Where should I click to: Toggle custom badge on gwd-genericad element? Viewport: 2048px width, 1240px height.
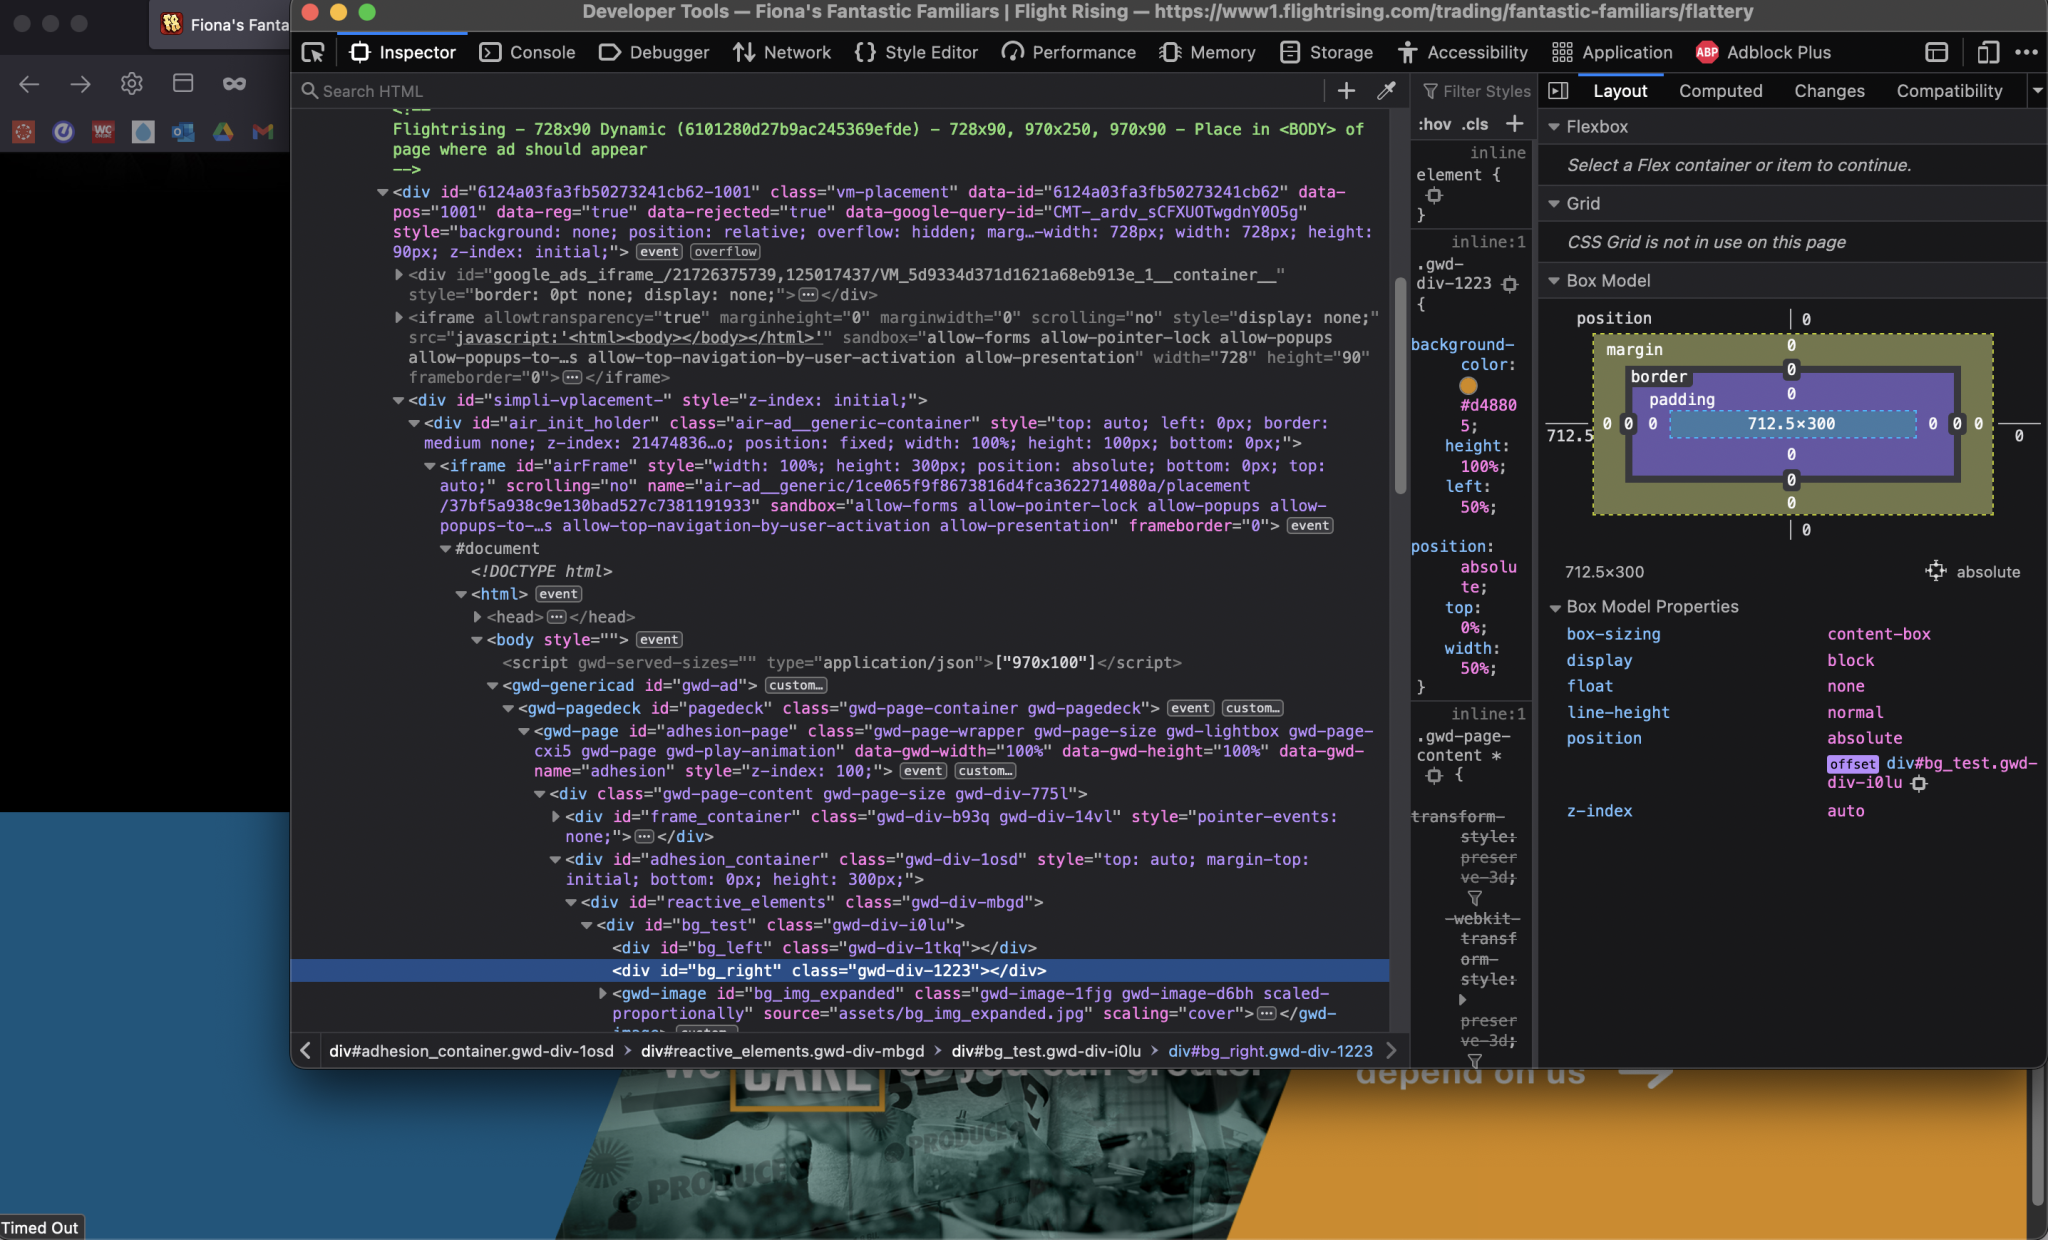[796, 686]
